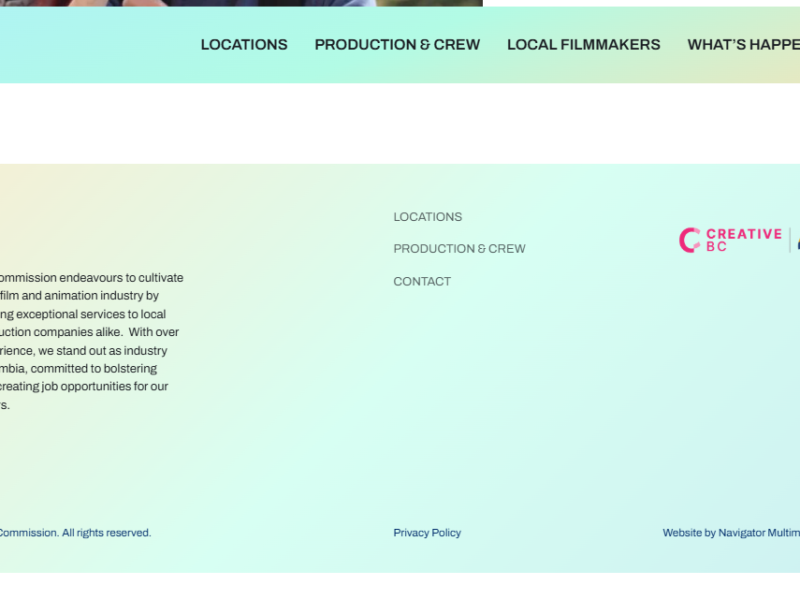Screen dimensions: 800x600
Task: Open the Privacy Policy link
Action: (x=427, y=533)
